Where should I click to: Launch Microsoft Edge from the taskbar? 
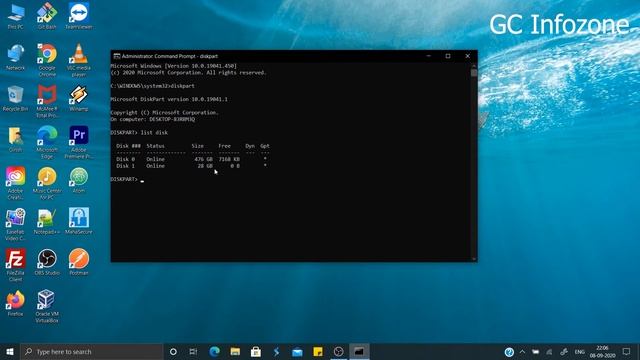pos(214,351)
